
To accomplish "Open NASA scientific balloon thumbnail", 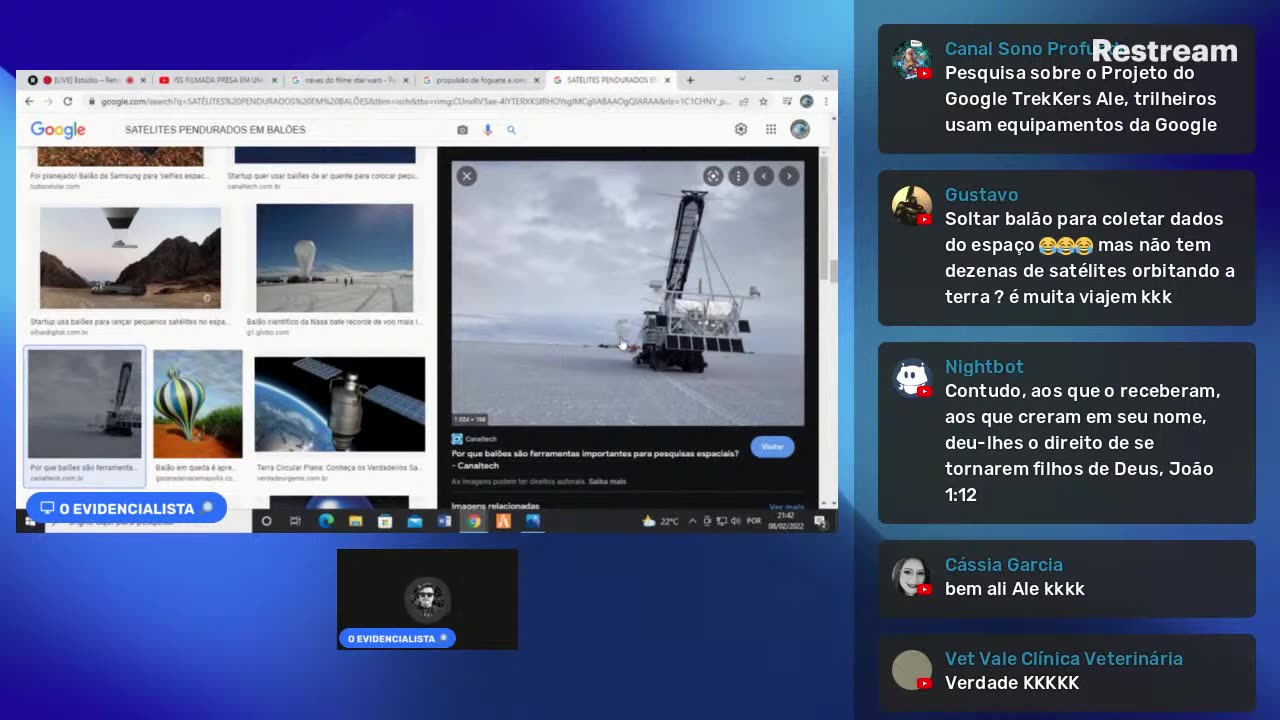I will point(334,258).
